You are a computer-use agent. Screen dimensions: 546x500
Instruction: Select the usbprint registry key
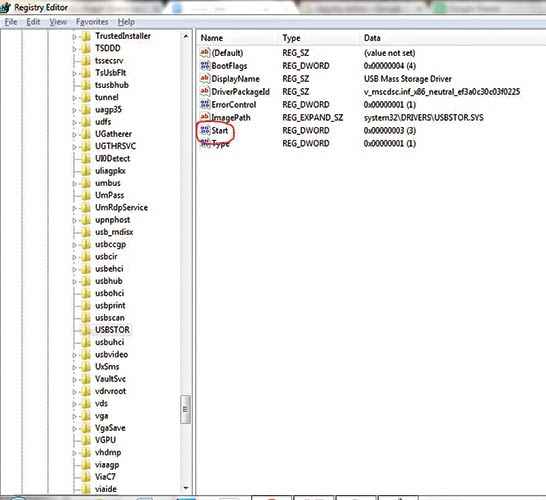[x=110, y=305]
